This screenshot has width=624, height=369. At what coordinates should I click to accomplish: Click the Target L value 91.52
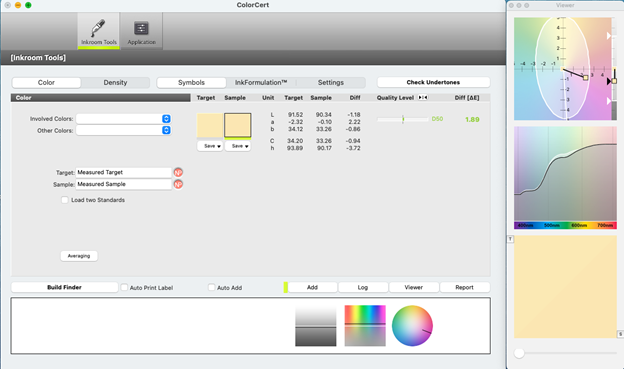click(295, 115)
